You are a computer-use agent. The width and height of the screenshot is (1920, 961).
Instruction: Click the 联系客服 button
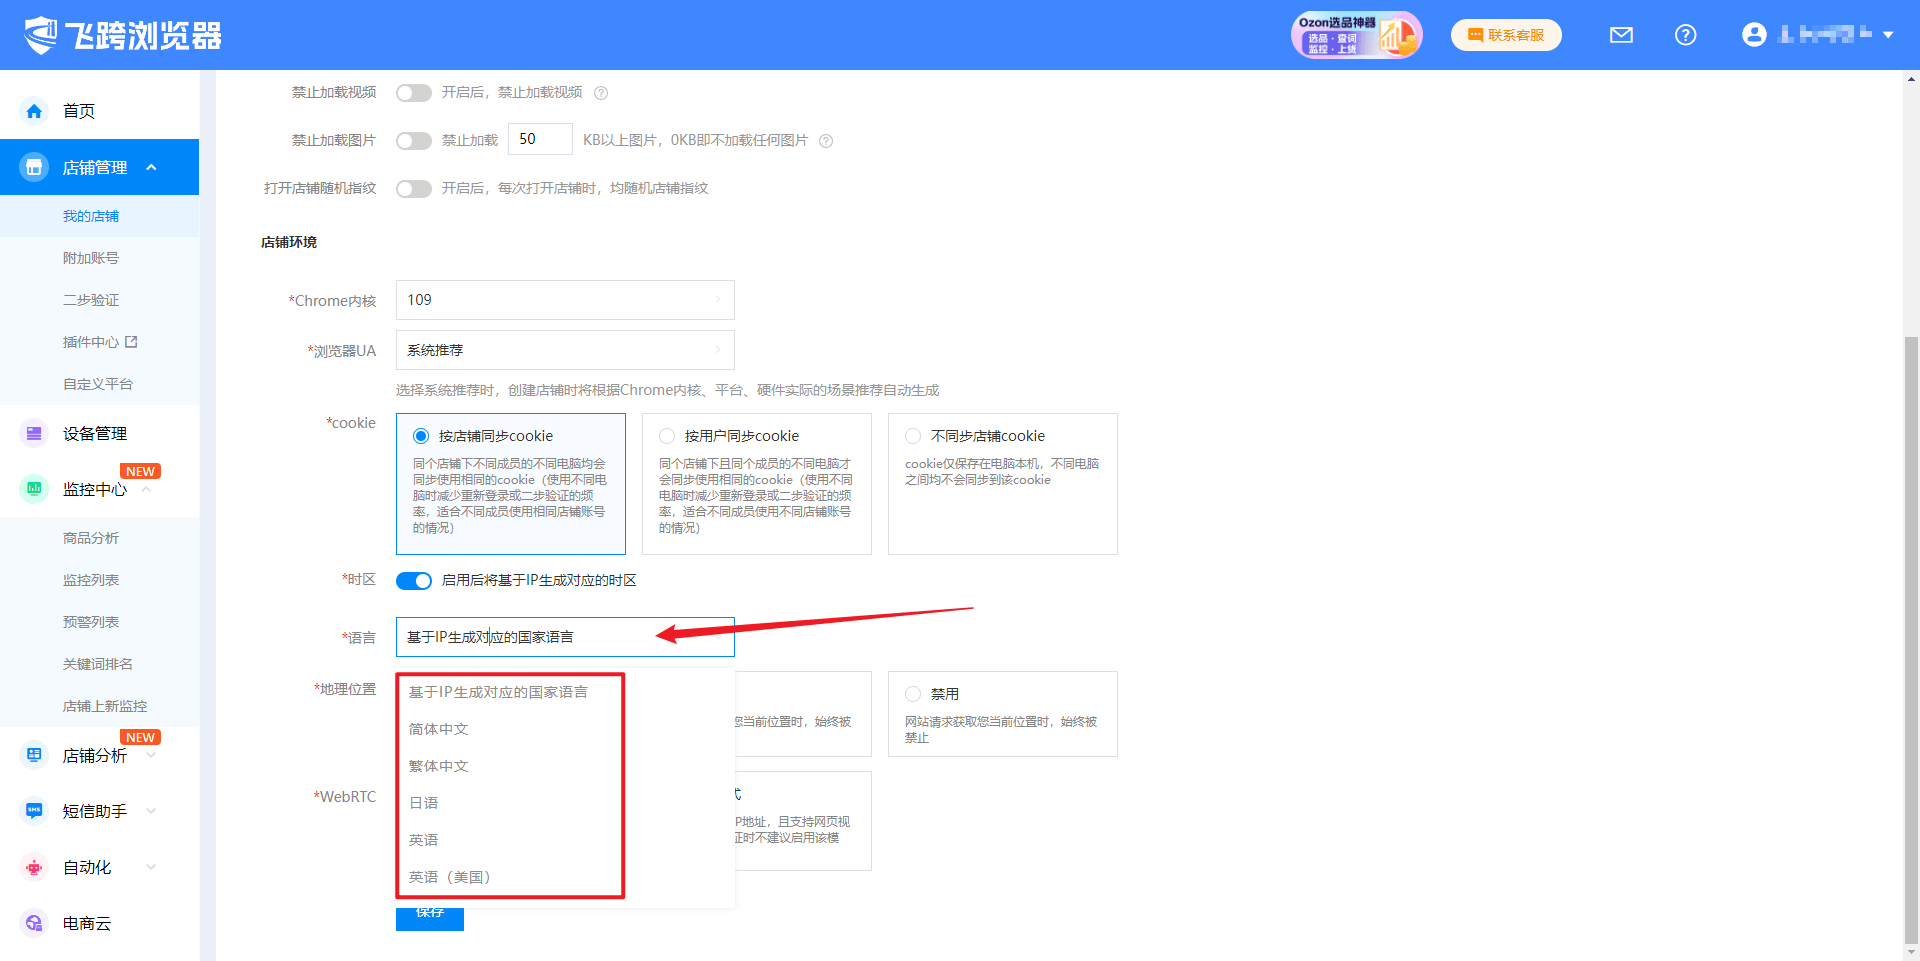[x=1506, y=35]
